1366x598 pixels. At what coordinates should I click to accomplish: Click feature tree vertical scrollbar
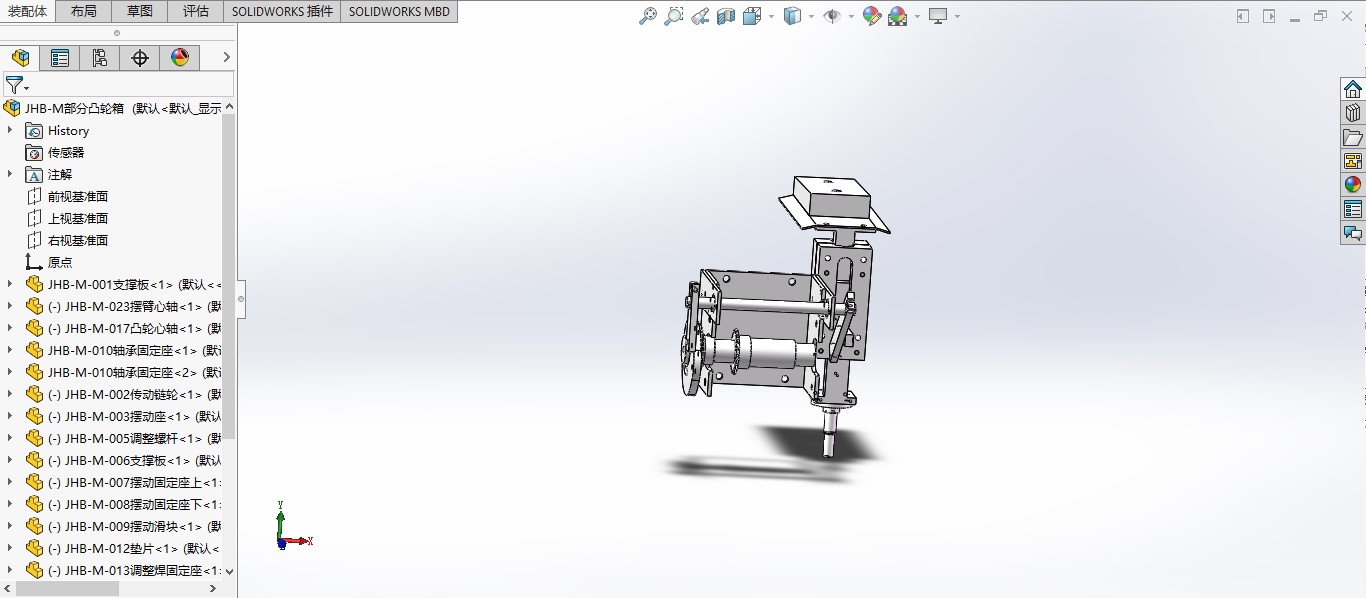click(x=229, y=275)
